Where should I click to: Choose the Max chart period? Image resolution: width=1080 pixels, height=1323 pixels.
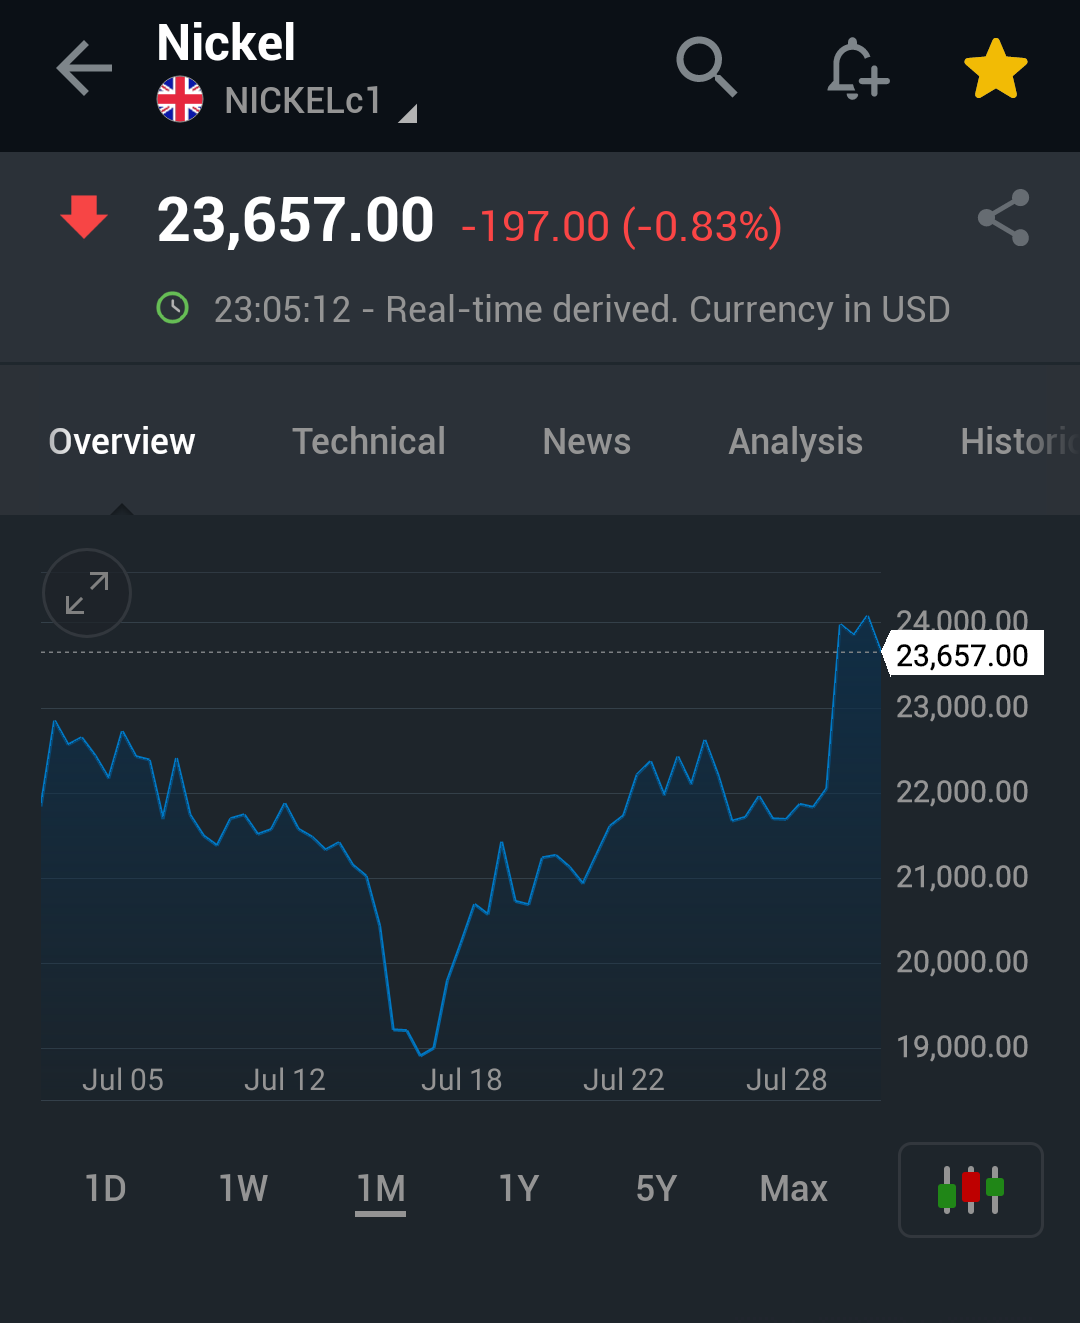794,1188
